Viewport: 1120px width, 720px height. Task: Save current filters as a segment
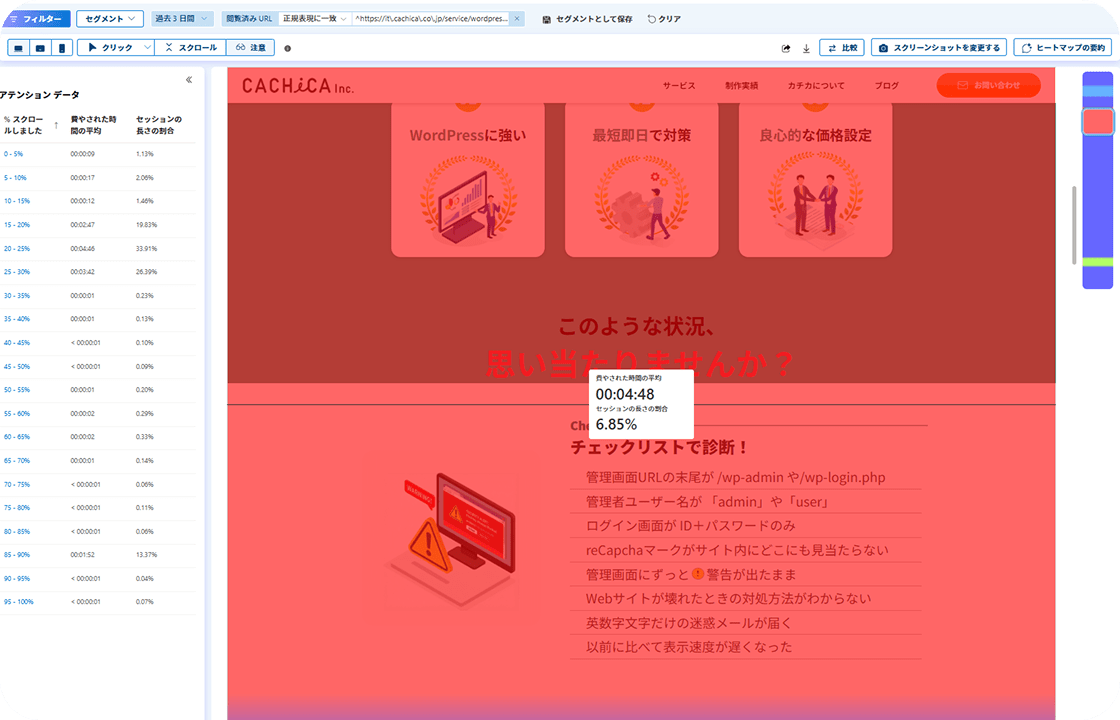coord(590,18)
